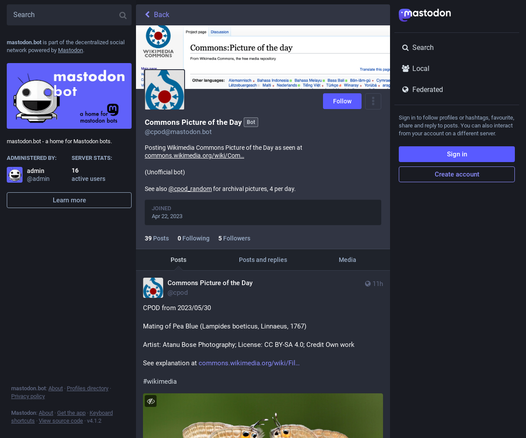
Task: Open the Local timeline
Action: pyautogui.click(x=415, y=68)
